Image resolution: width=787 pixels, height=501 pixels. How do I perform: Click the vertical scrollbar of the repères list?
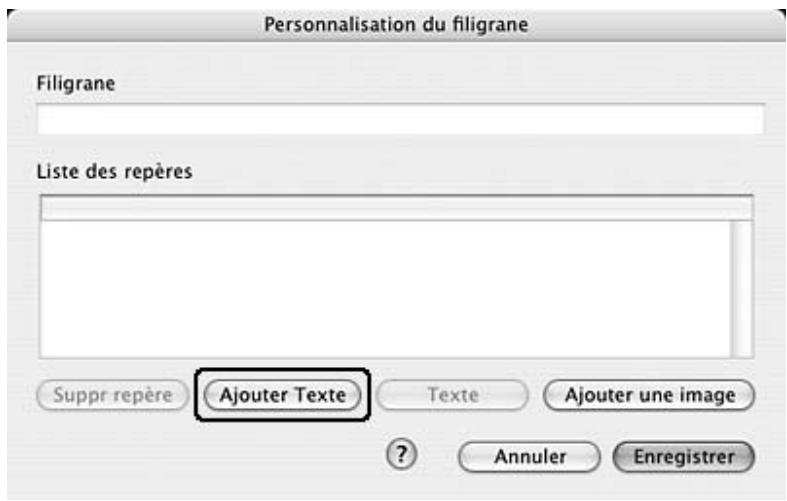[742, 289]
